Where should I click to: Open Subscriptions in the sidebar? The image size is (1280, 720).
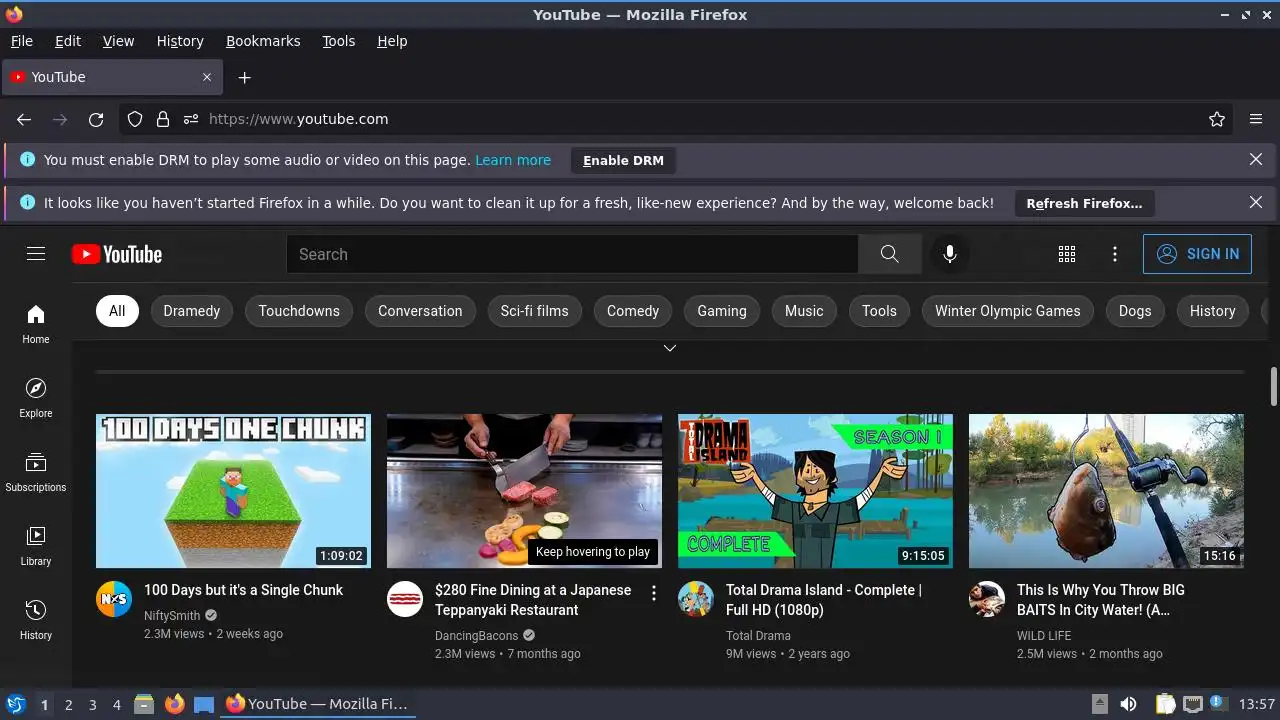click(36, 473)
